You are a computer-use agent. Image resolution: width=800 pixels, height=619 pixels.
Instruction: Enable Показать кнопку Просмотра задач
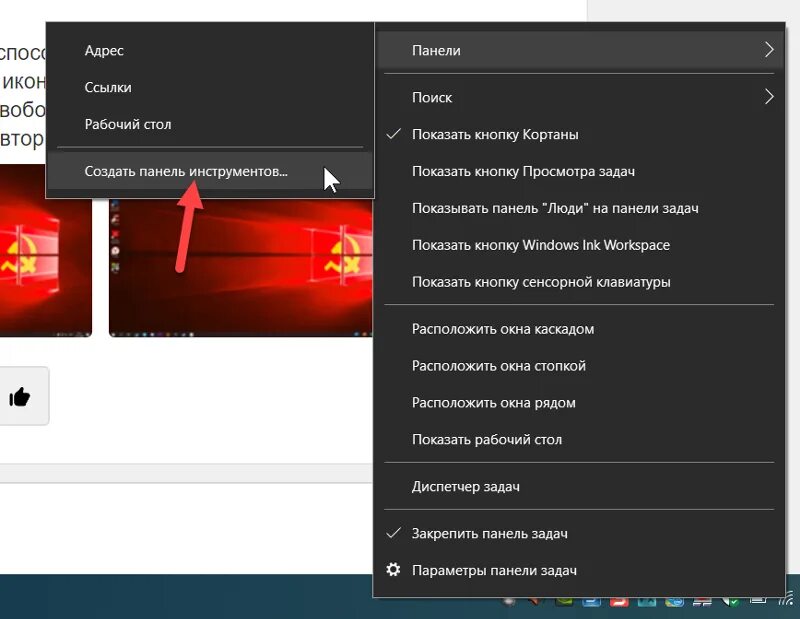579,171
